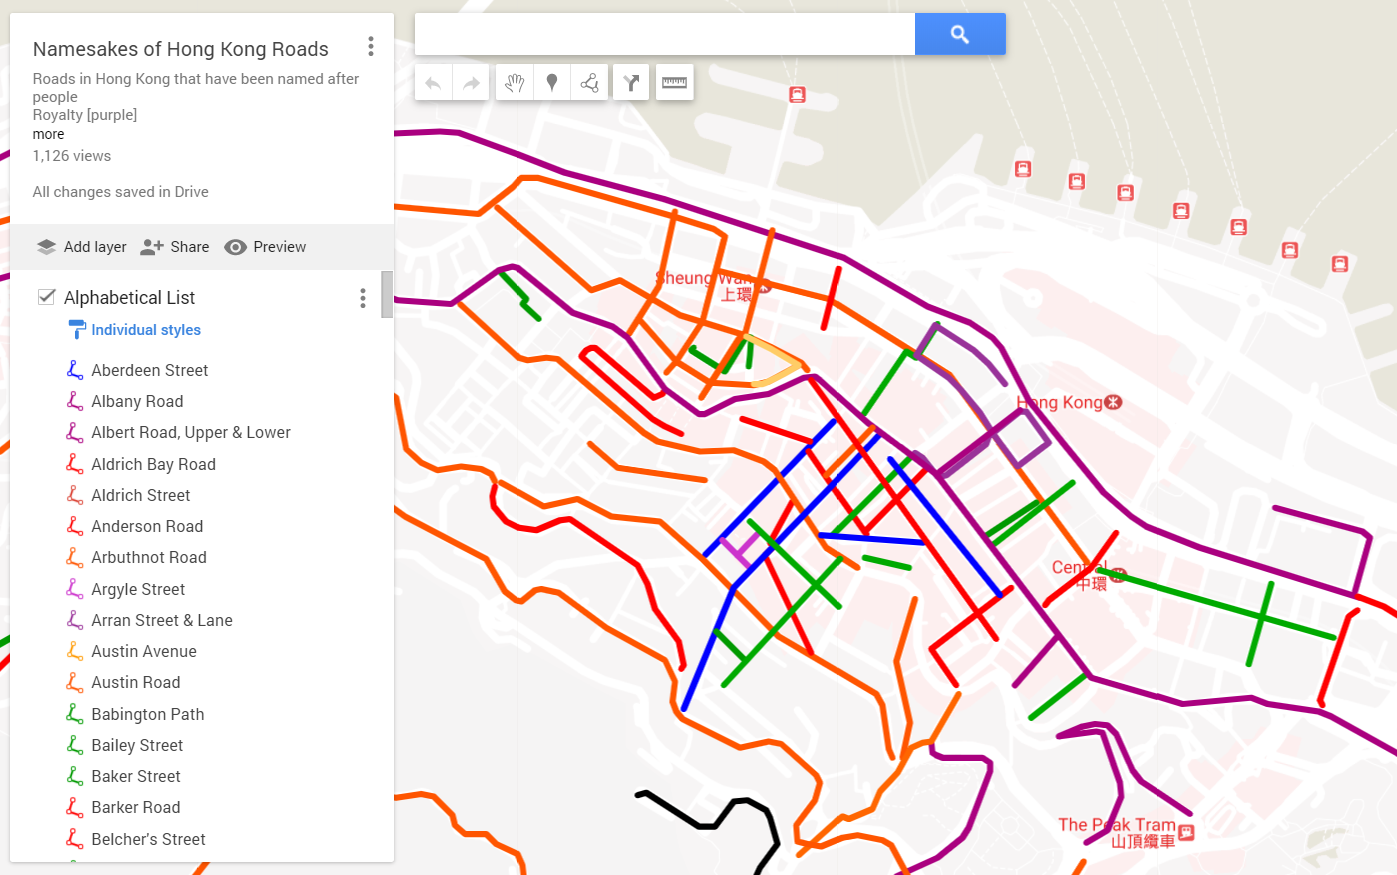This screenshot has width=1397, height=875.
Task: Click Austin Road's orange line icon
Action: pos(75,682)
